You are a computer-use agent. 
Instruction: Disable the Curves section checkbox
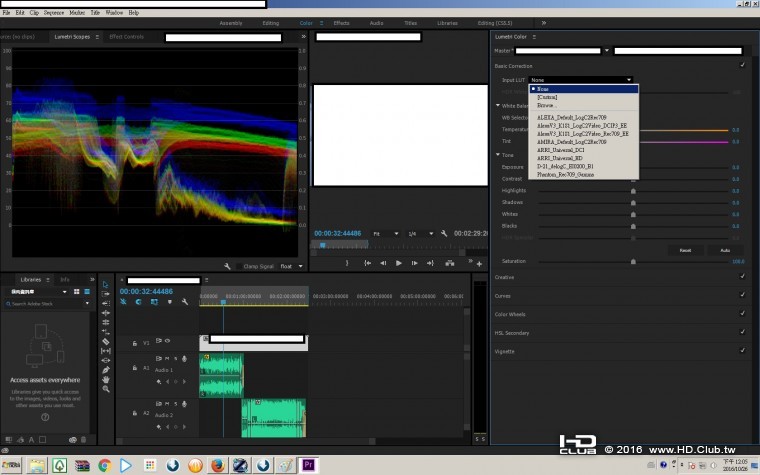pyautogui.click(x=742, y=295)
